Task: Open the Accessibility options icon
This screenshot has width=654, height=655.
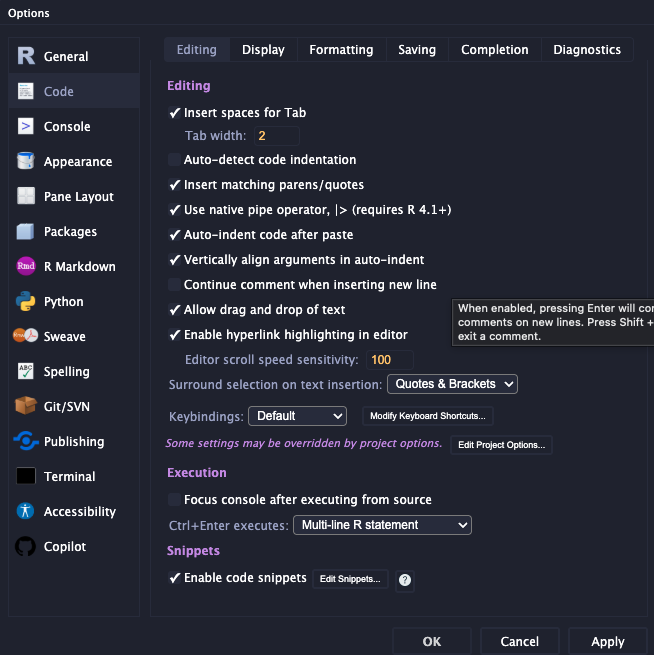Action: click(26, 512)
